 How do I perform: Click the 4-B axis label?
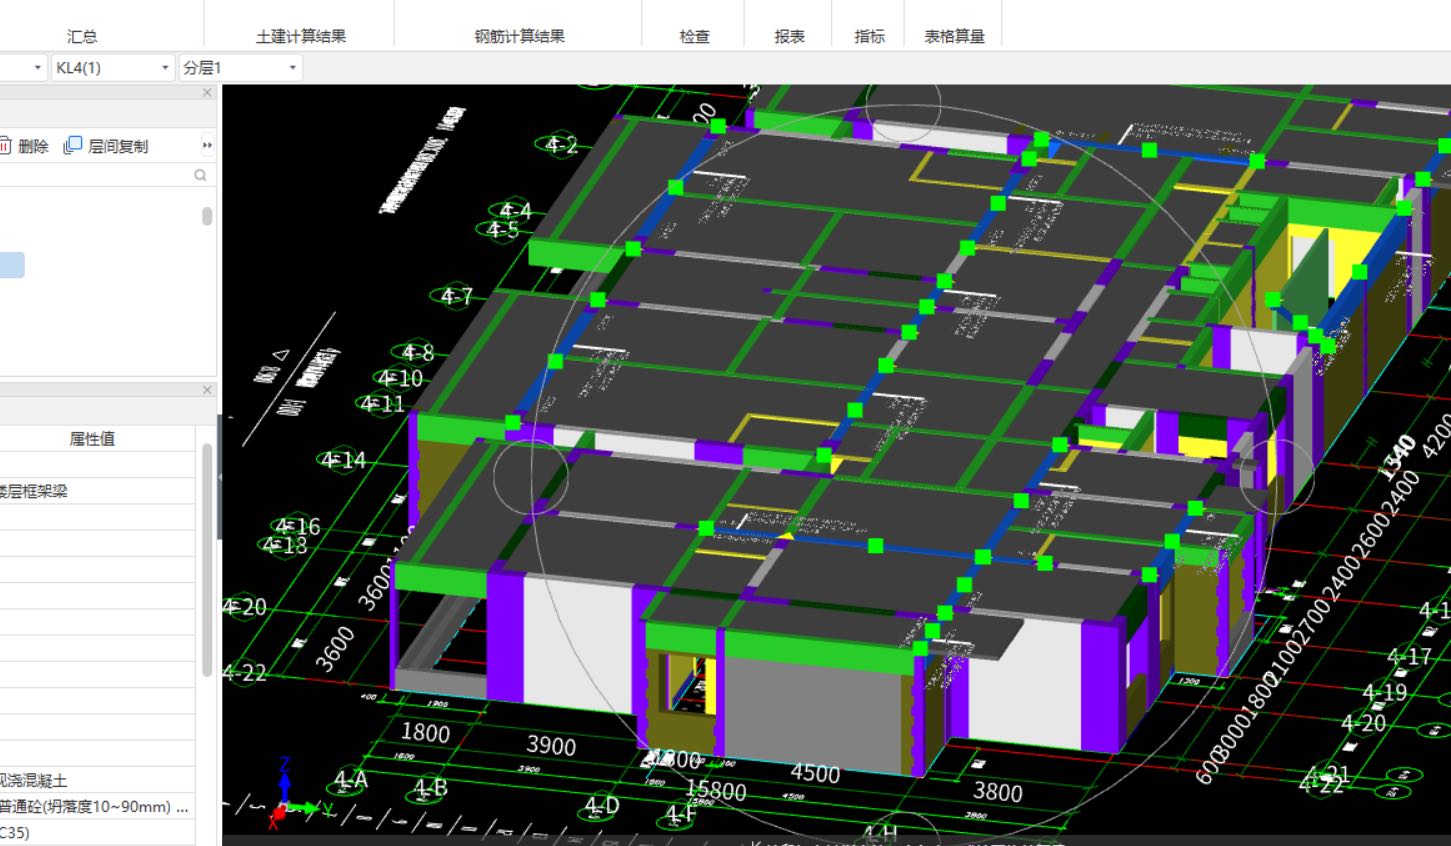click(x=430, y=787)
